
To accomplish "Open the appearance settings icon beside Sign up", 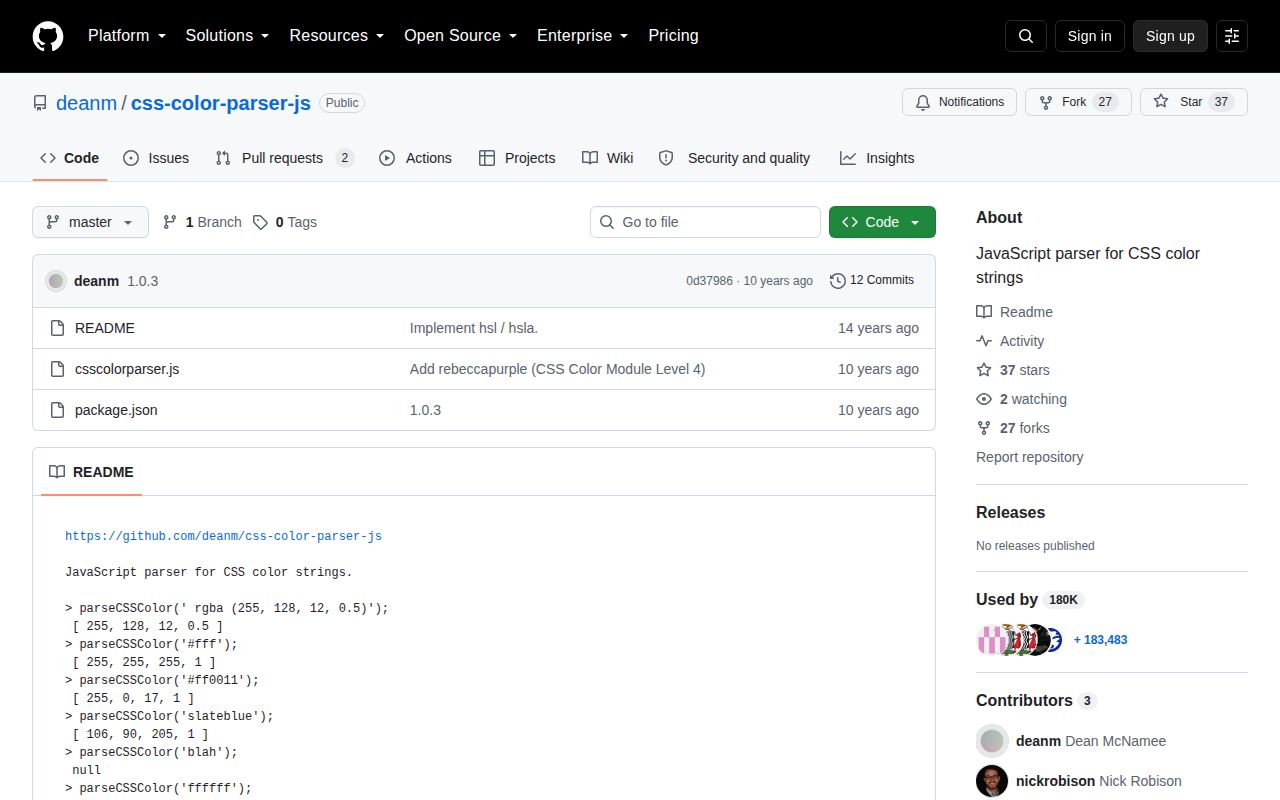I will (x=1232, y=36).
